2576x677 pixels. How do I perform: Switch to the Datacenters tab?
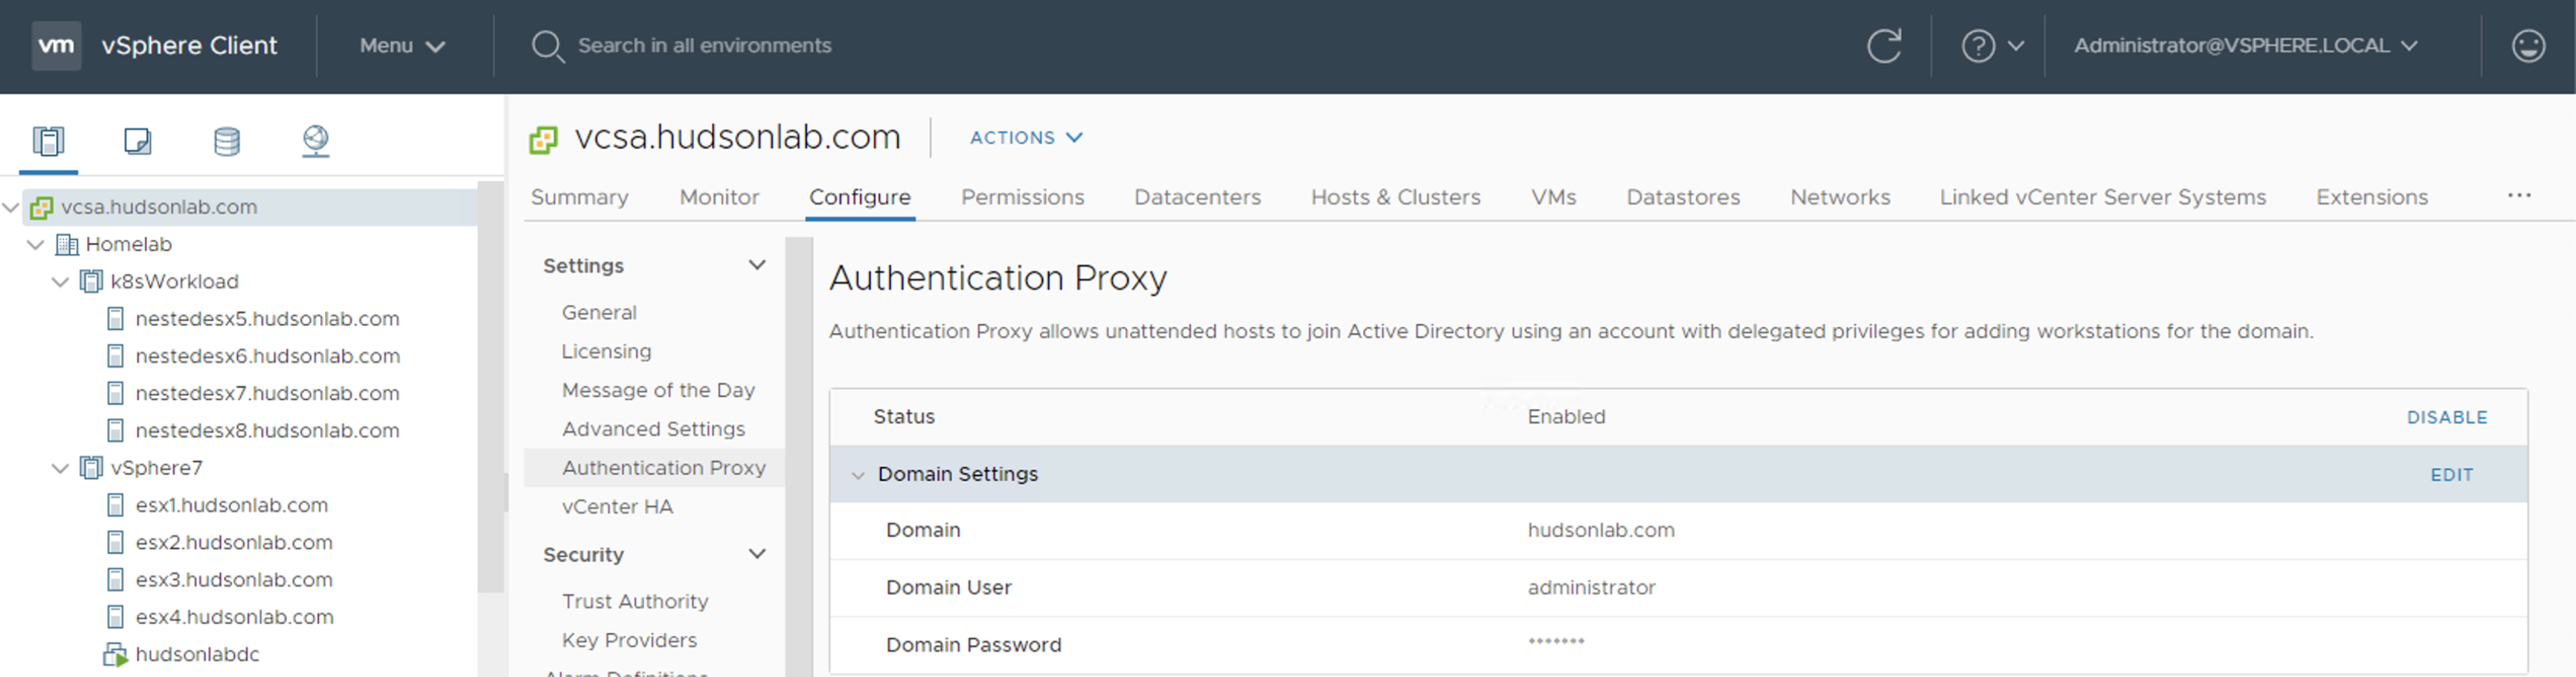pos(1197,197)
